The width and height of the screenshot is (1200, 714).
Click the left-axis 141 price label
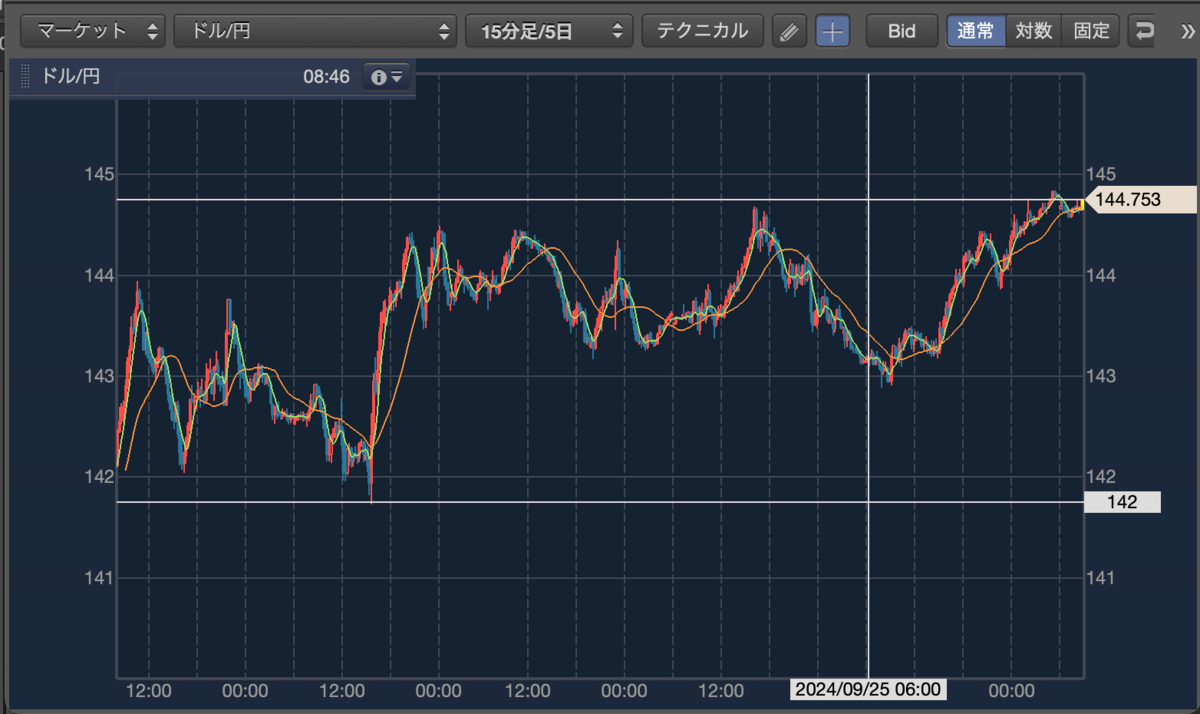[x=99, y=578]
